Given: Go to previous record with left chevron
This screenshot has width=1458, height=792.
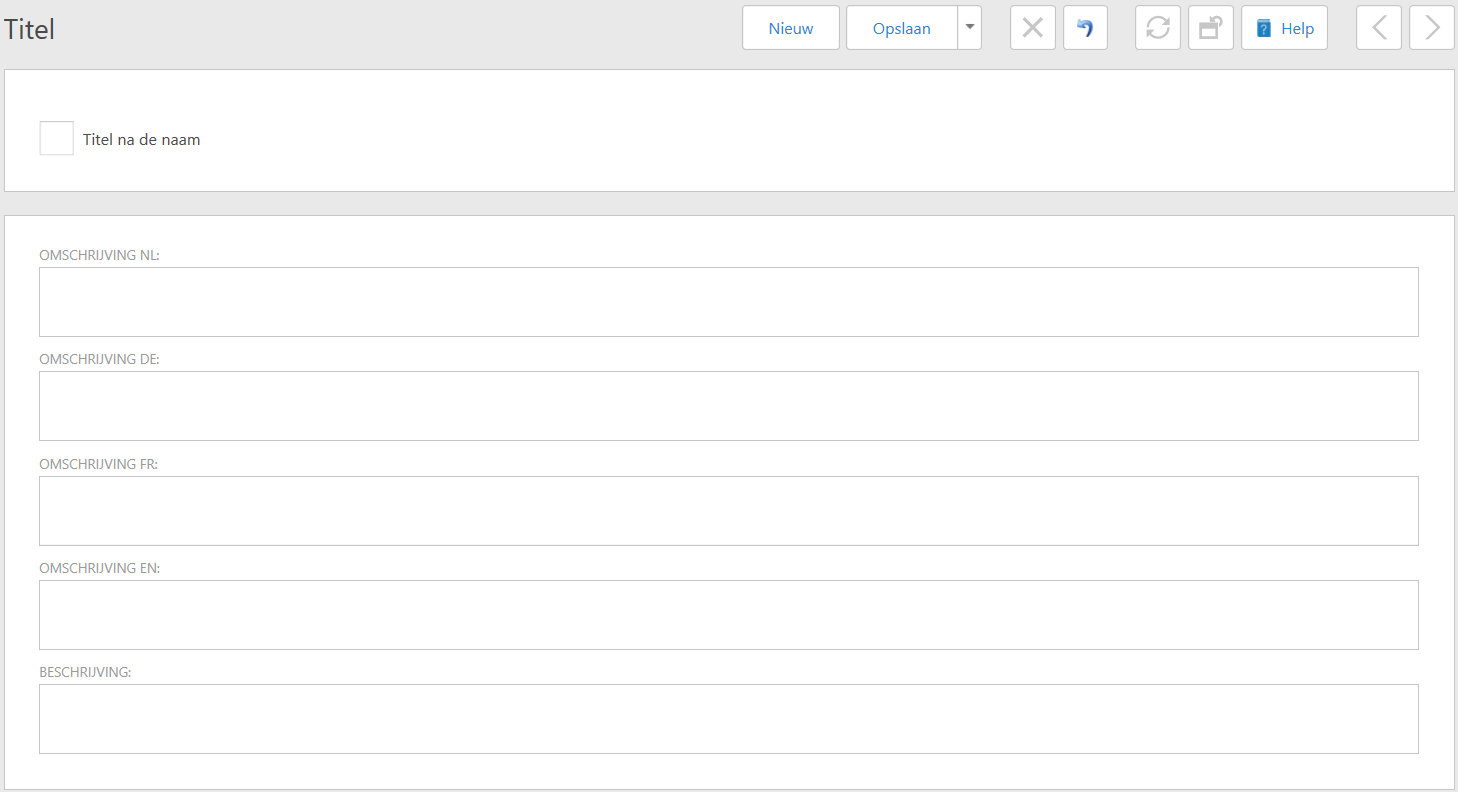Looking at the screenshot, I should click(x=1379, y=28).
